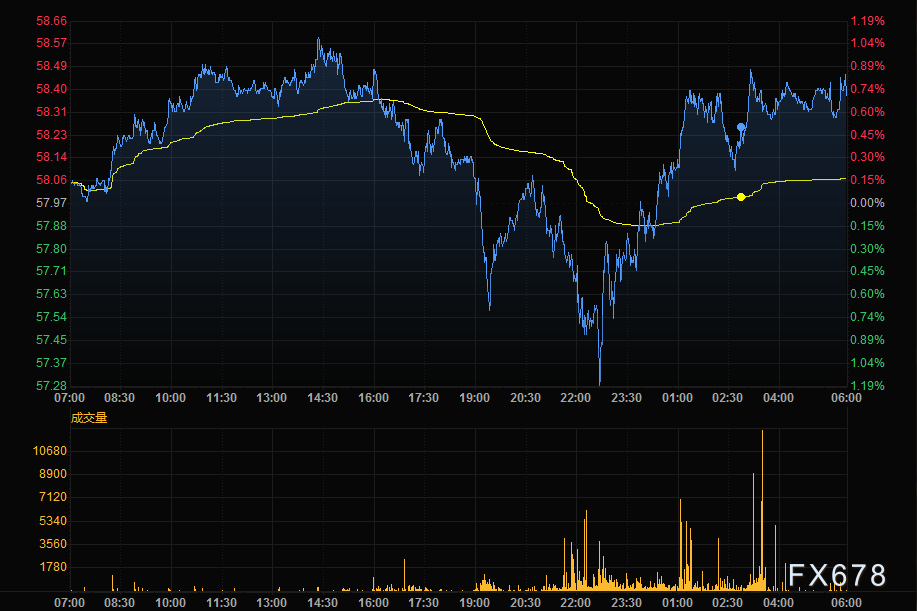Click the FX678 watermark logo
This screenshot has height=611, width=917.
[x=836, y=575]
